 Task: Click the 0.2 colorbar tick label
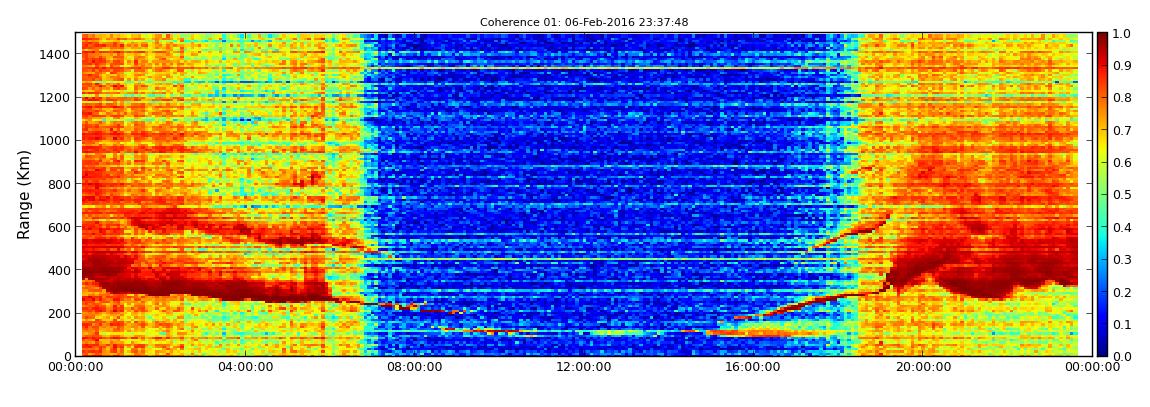1123,292
